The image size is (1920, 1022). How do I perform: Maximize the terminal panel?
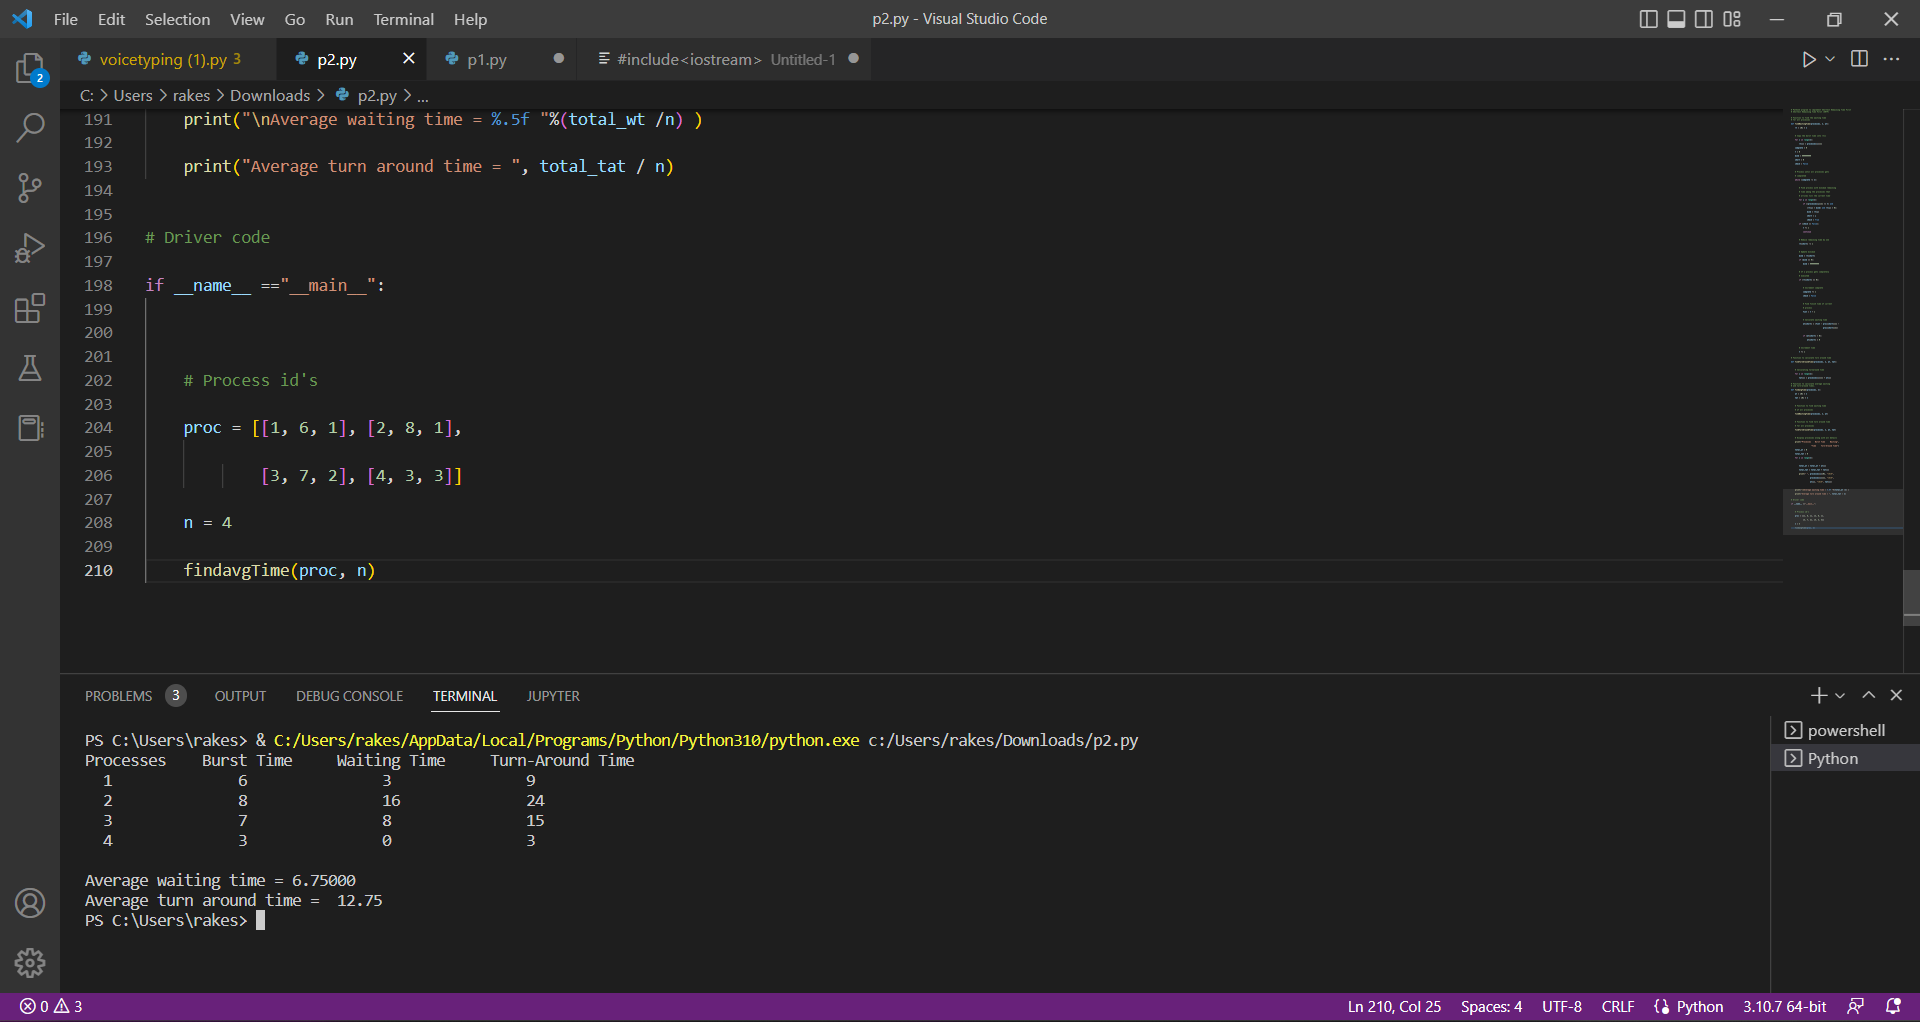click(x=1867, y=695)
